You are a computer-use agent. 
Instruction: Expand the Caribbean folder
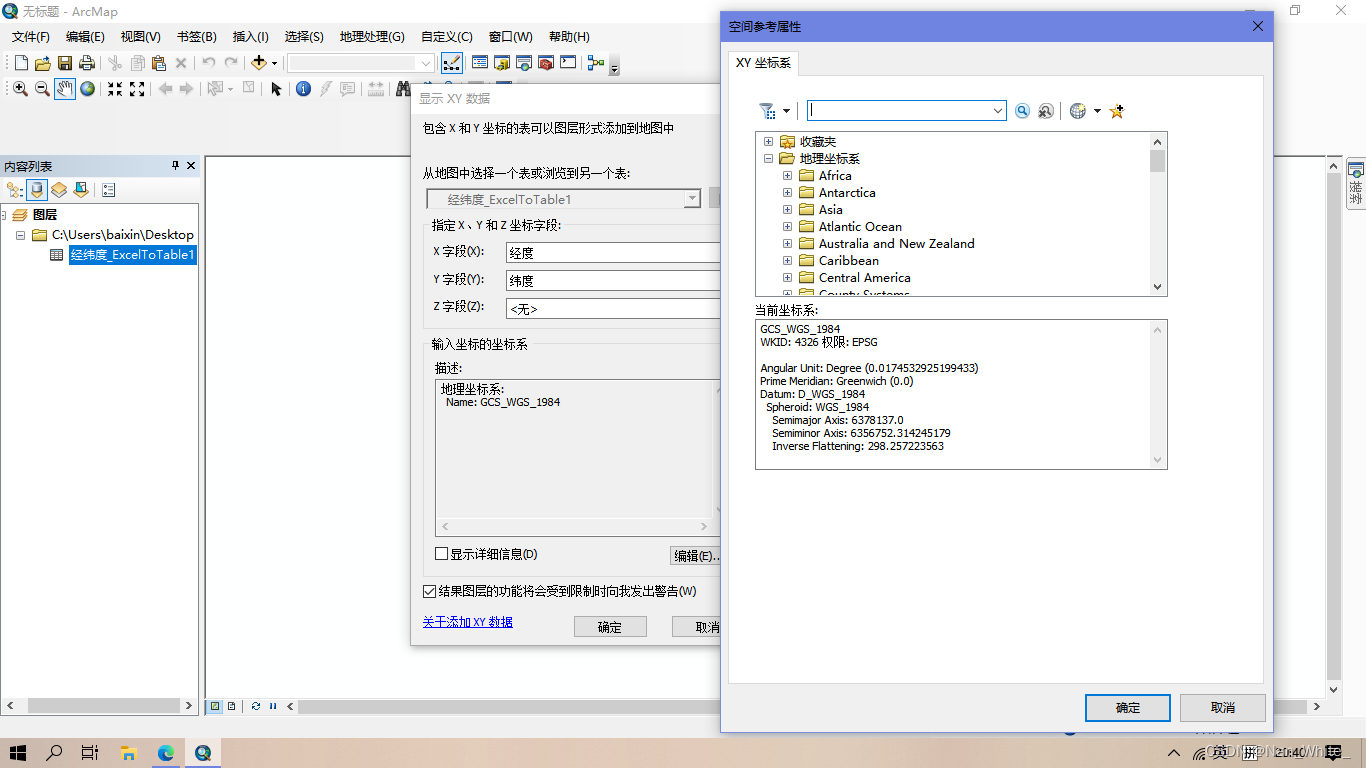click(x=787, y=260)
